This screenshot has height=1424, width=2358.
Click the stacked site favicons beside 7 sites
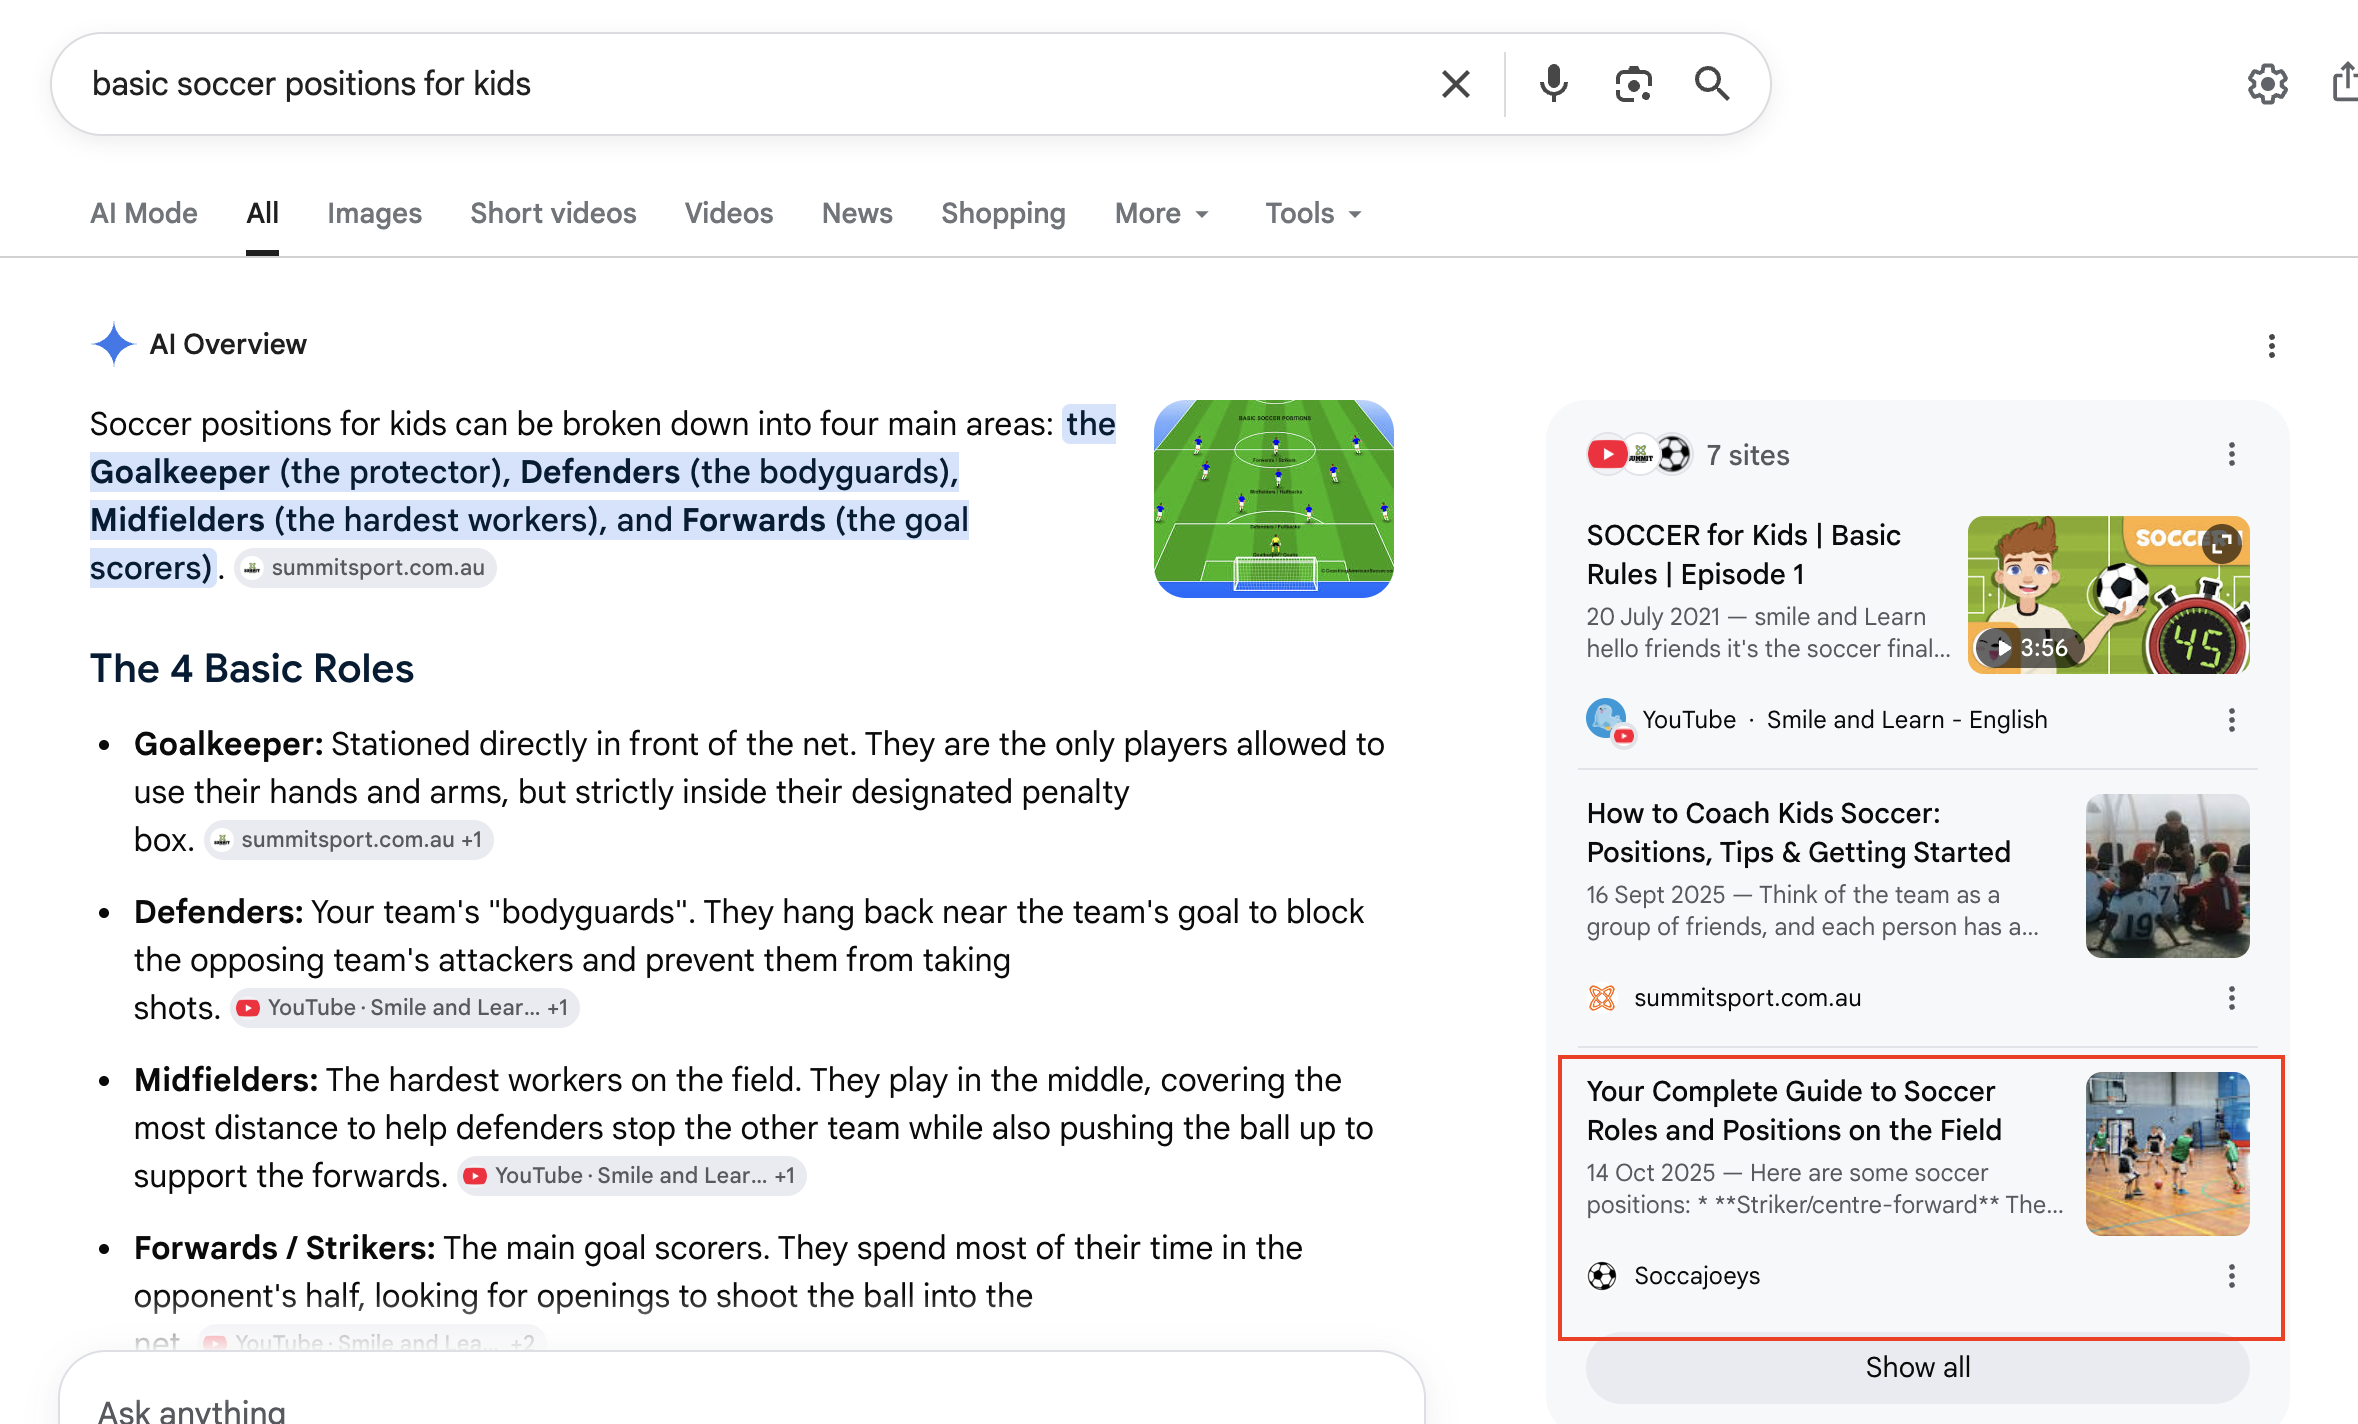coord(1639,455)
